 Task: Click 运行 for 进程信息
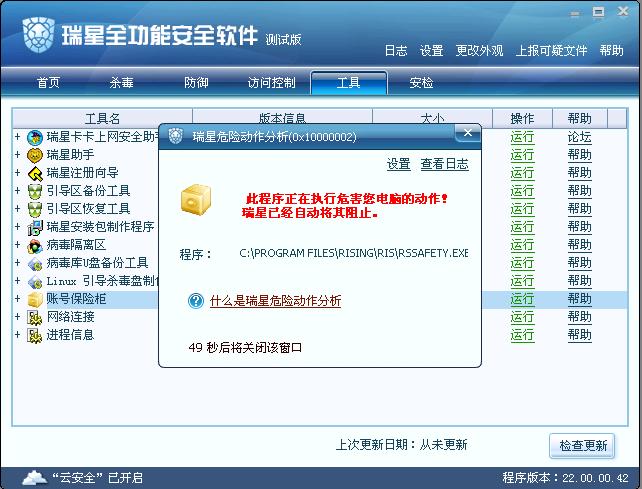click(x=522, y=335)
